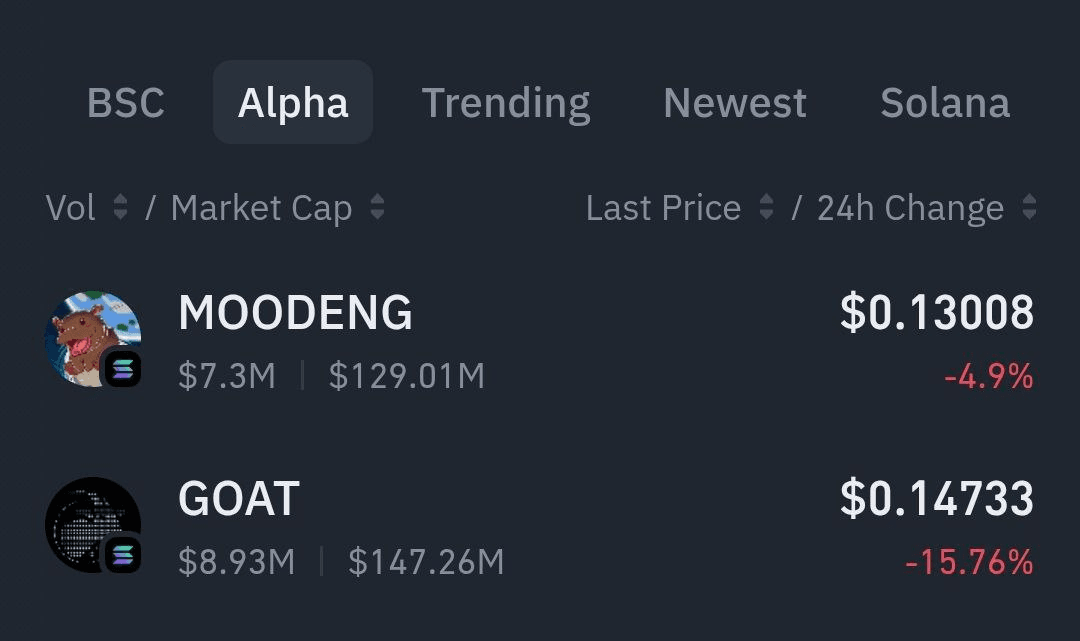Open the GOAT token logo icon
The width and height of the screenshot is (1080, 641).
click(93, 525)
